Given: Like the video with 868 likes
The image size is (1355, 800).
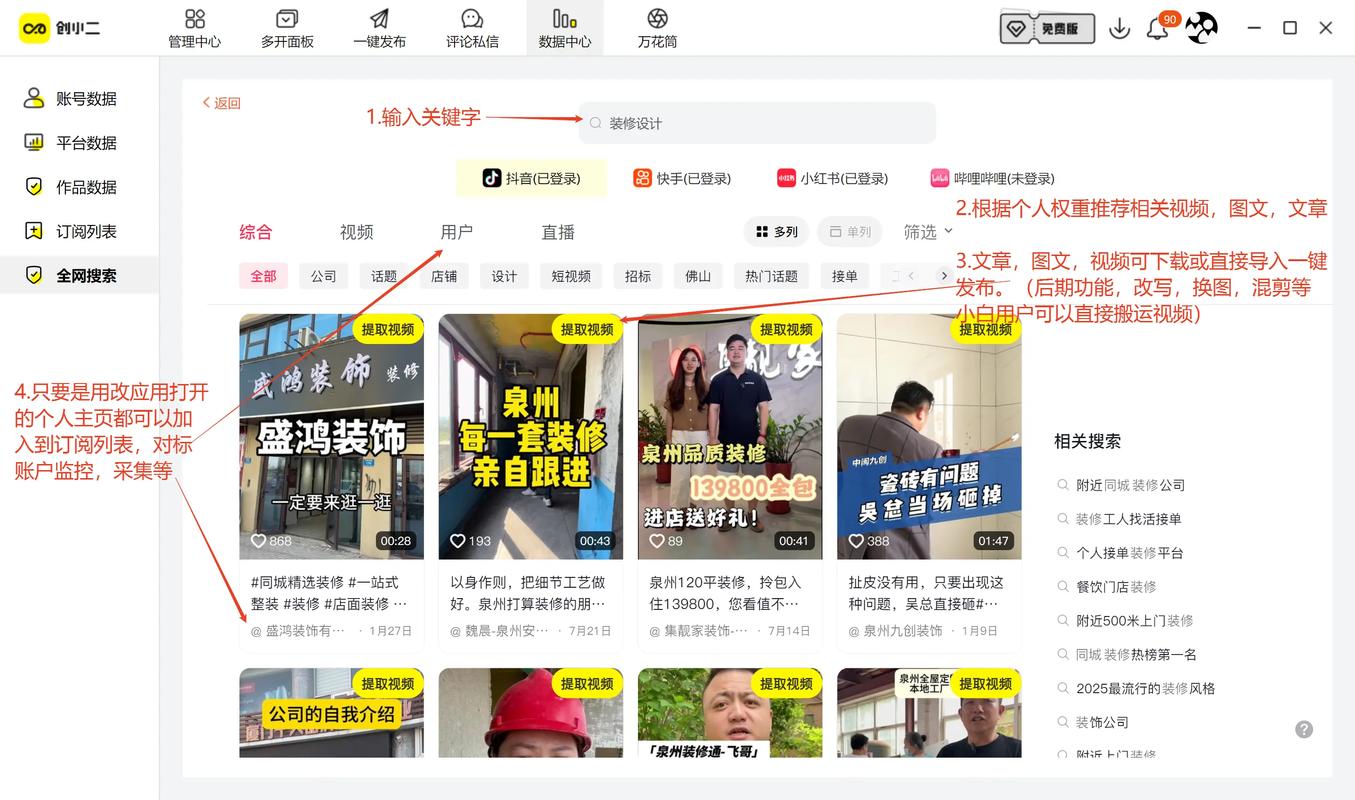Looking at the screenshot, I should (258, 541).
